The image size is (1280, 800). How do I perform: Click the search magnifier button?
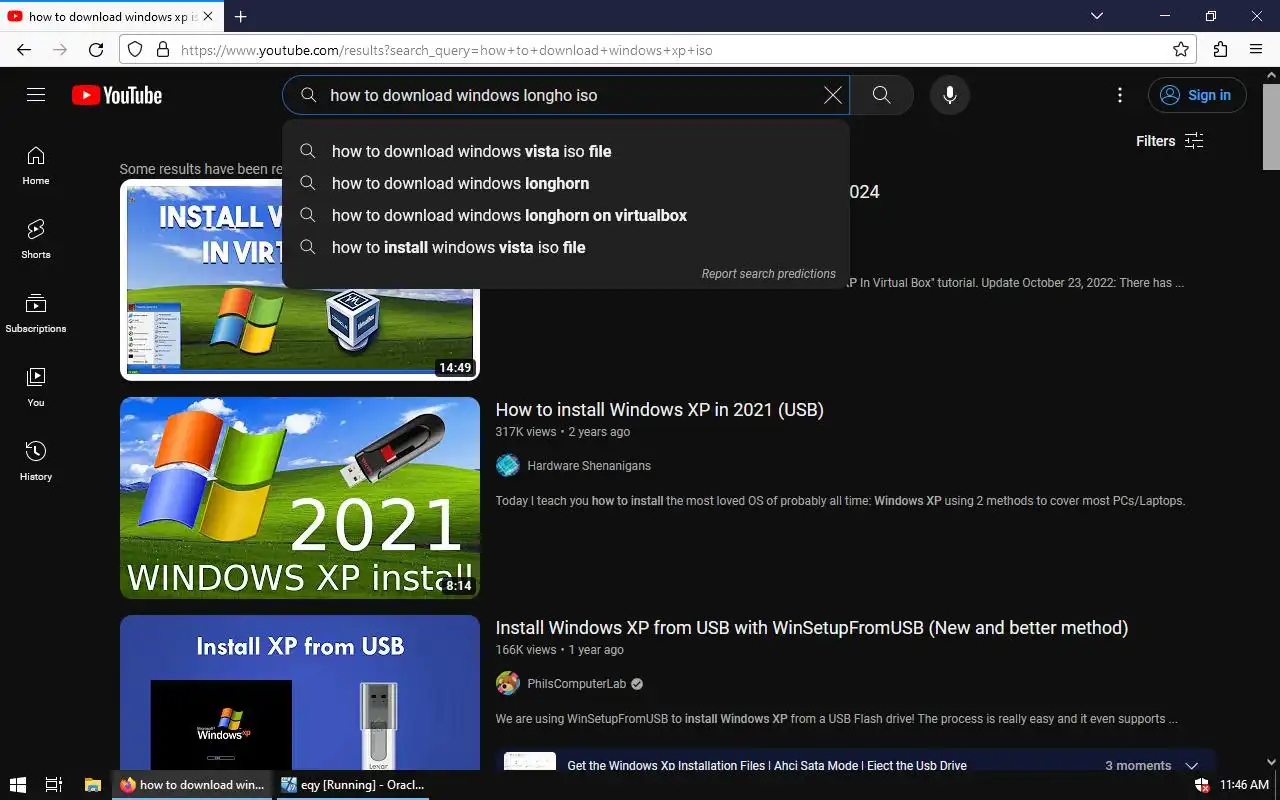881,95
